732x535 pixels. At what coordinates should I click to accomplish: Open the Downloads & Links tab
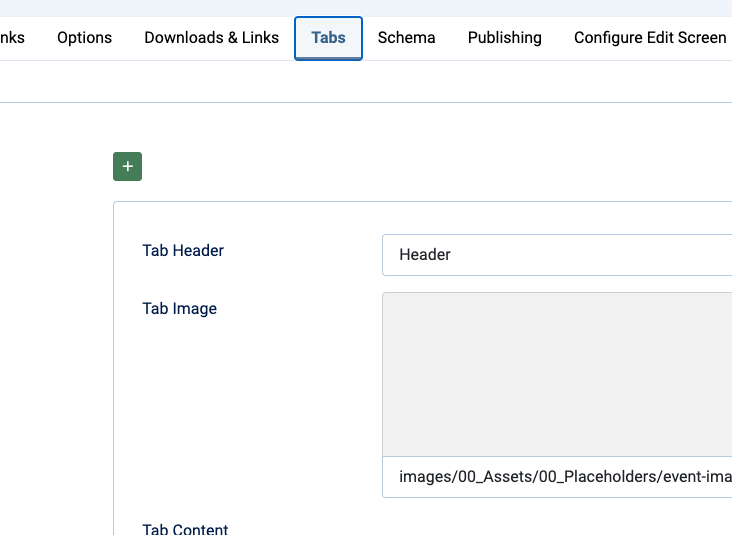(211, 38)
